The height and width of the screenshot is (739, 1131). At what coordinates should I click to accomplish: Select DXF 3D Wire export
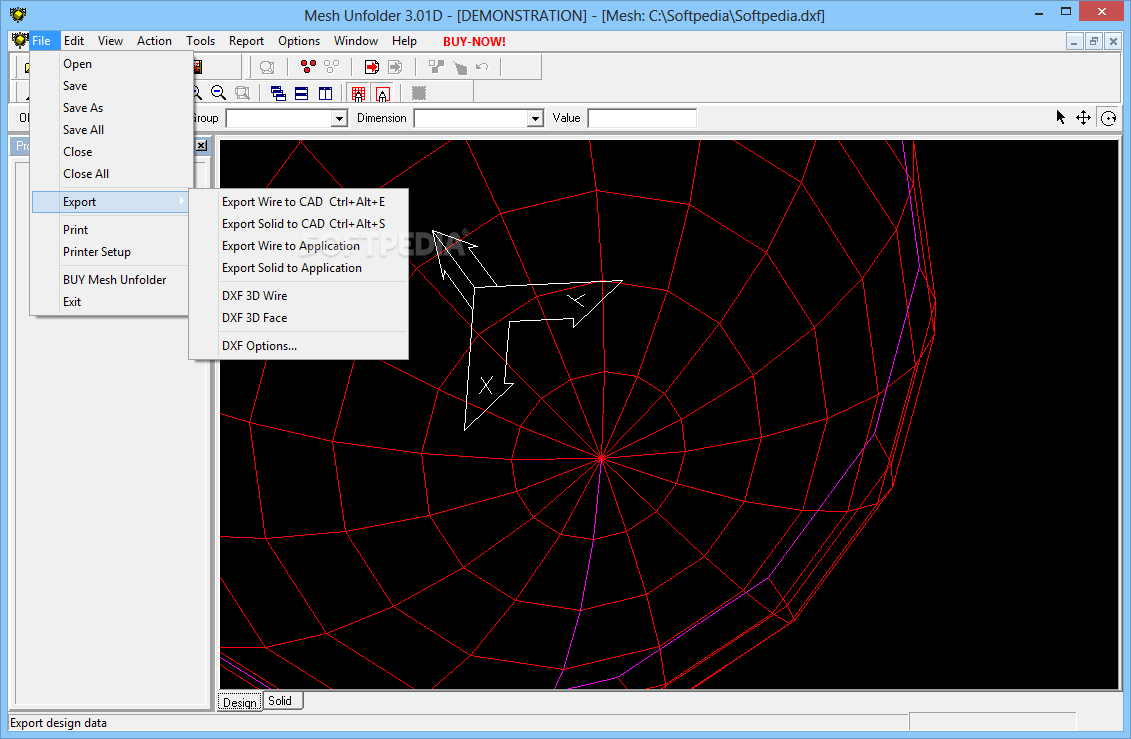pyautogui.click(x=299, y=296)
